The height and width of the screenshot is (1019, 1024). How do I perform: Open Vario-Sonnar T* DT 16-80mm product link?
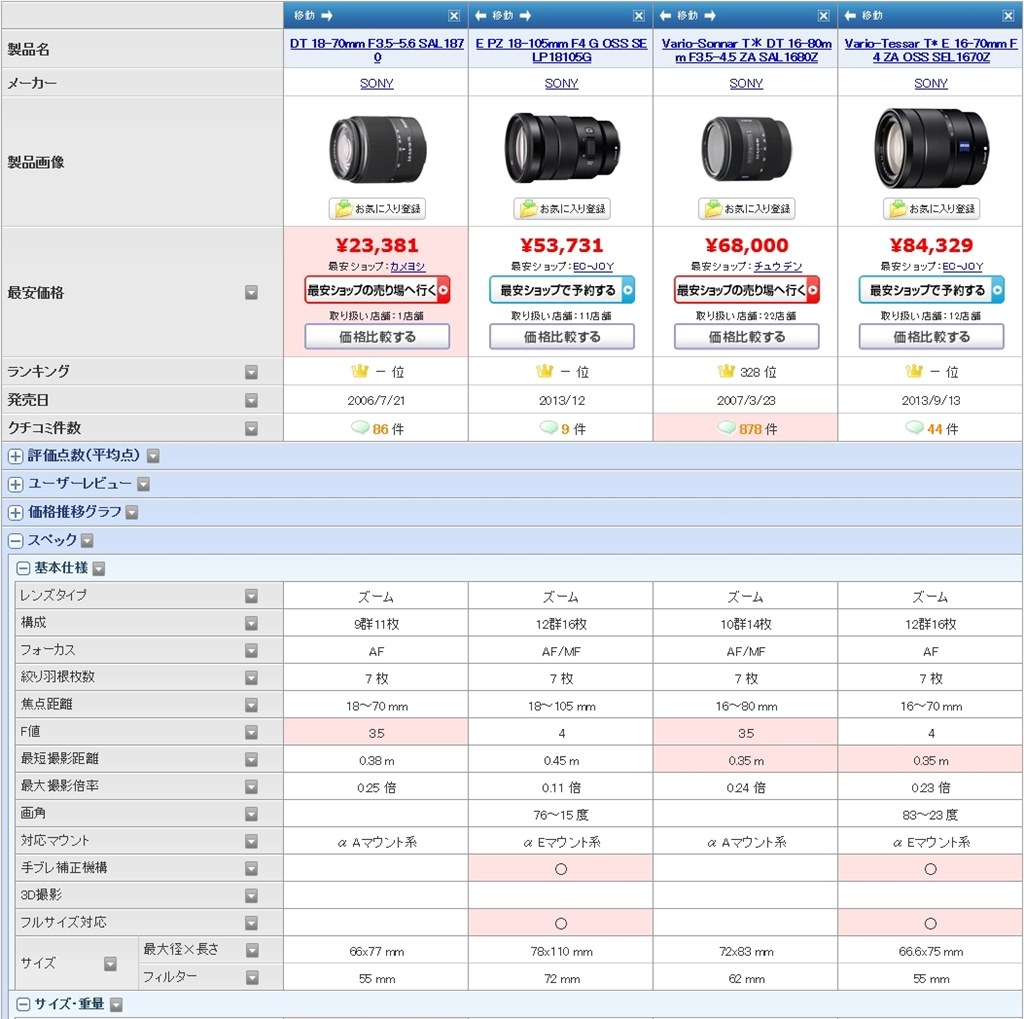pos(746,50)
